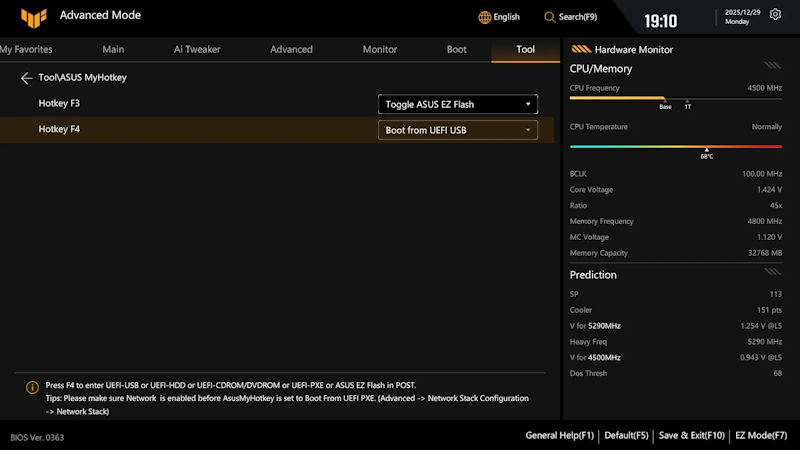The height and width of the screenshot is (450, 800).
Task: Click the CPU Frequency bar
Action: tap(676, 98)
